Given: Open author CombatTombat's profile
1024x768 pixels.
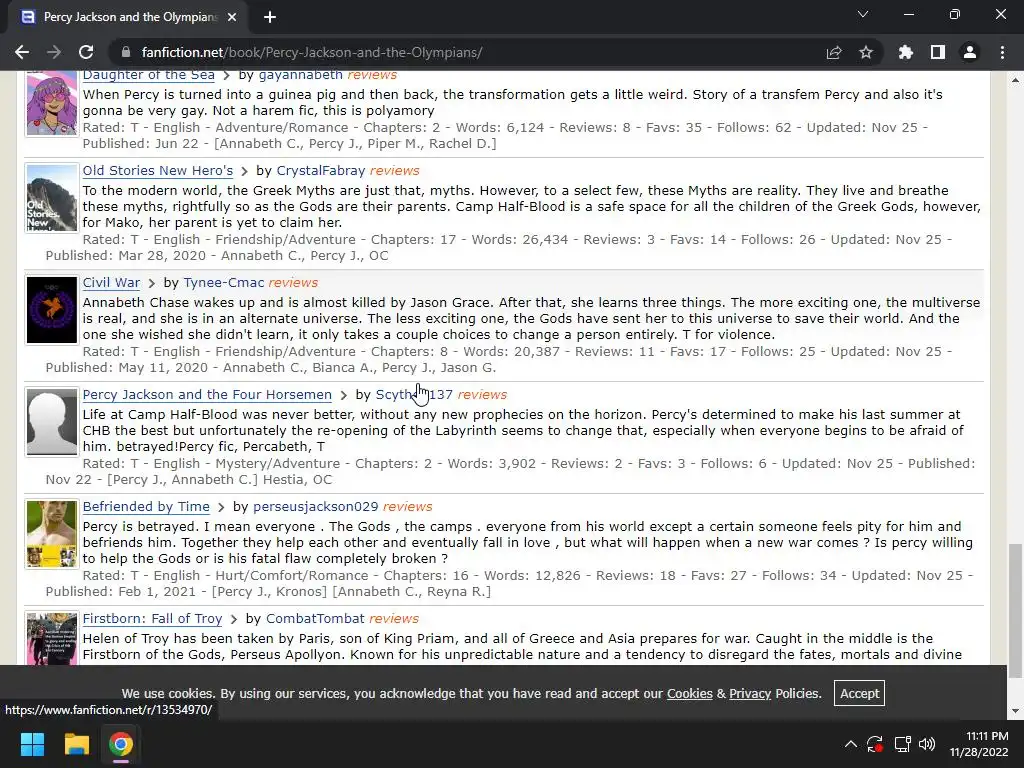Looking at the screenshot, I should pos(315,618).
